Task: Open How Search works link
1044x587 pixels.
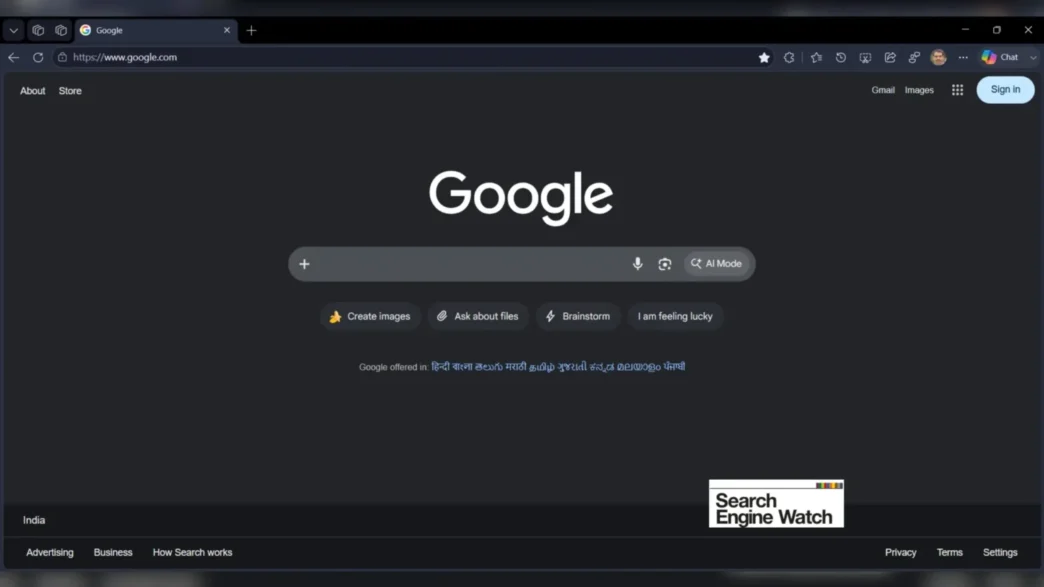Action: 192,552
